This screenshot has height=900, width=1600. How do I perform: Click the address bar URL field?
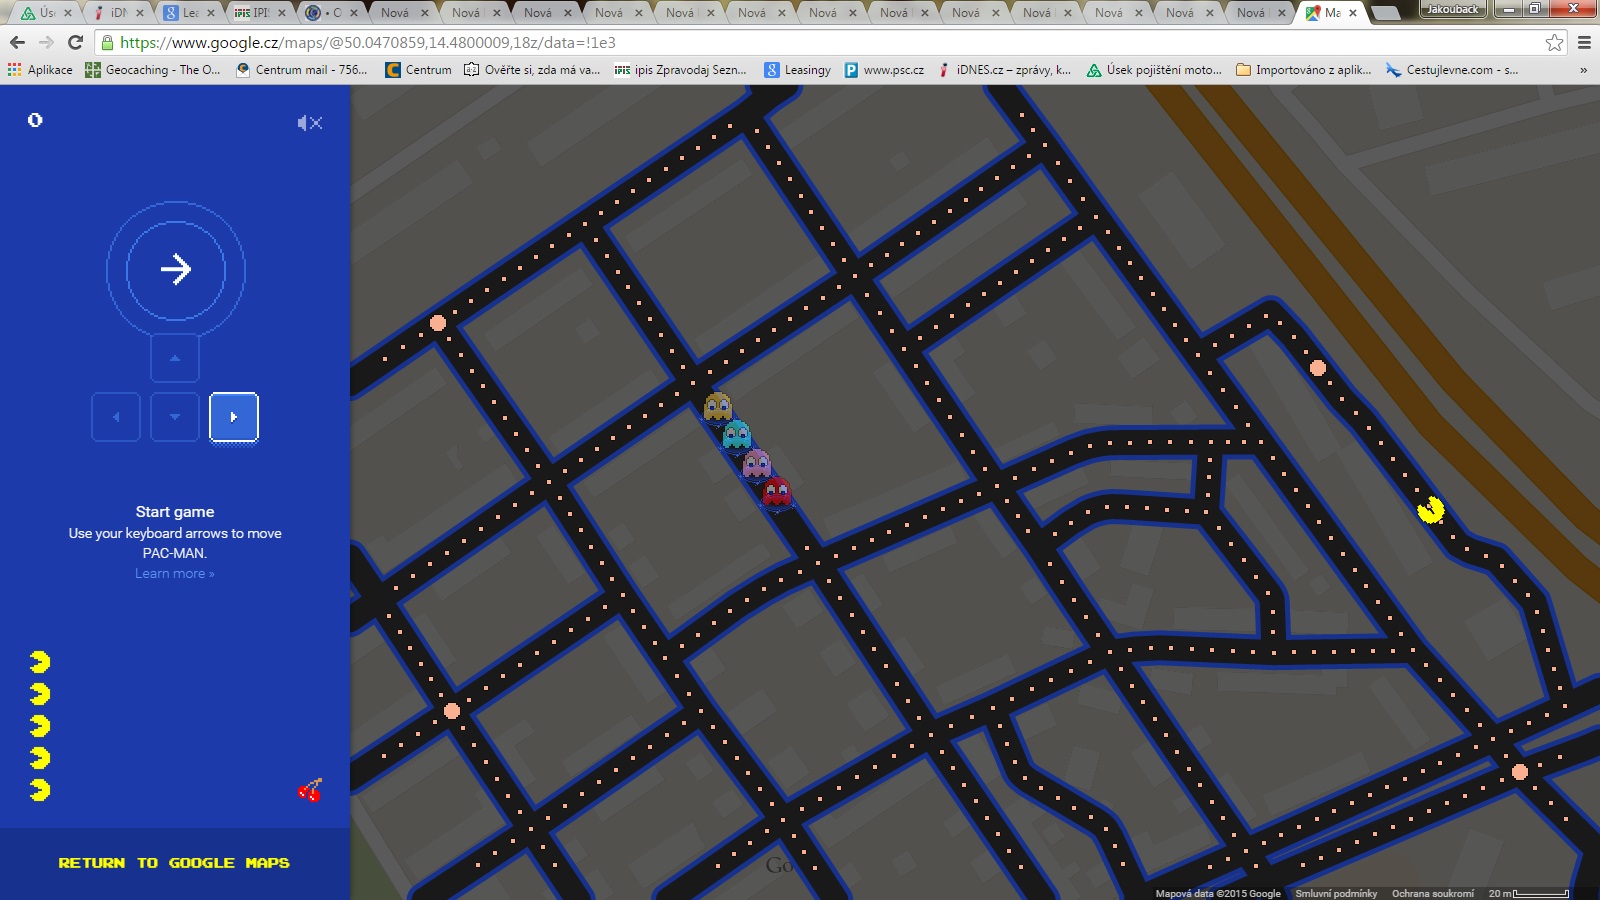[800, 42]
